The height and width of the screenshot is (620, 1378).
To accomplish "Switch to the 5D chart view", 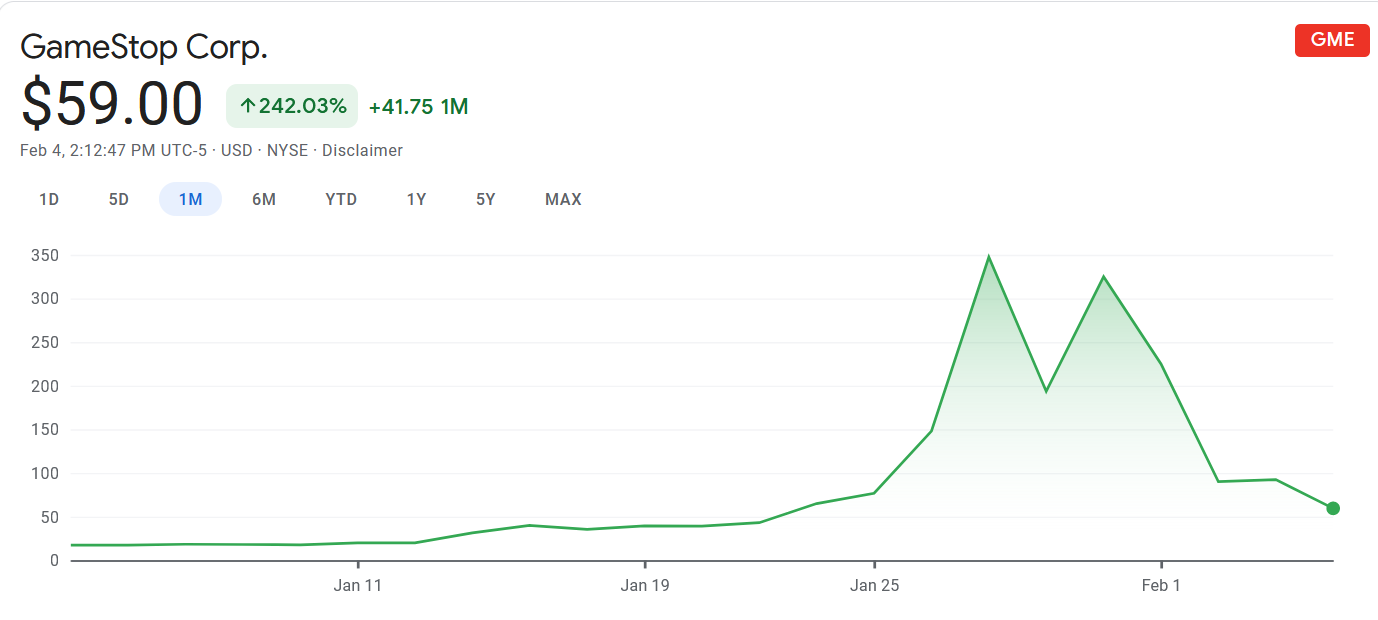I will coord(118,199).
